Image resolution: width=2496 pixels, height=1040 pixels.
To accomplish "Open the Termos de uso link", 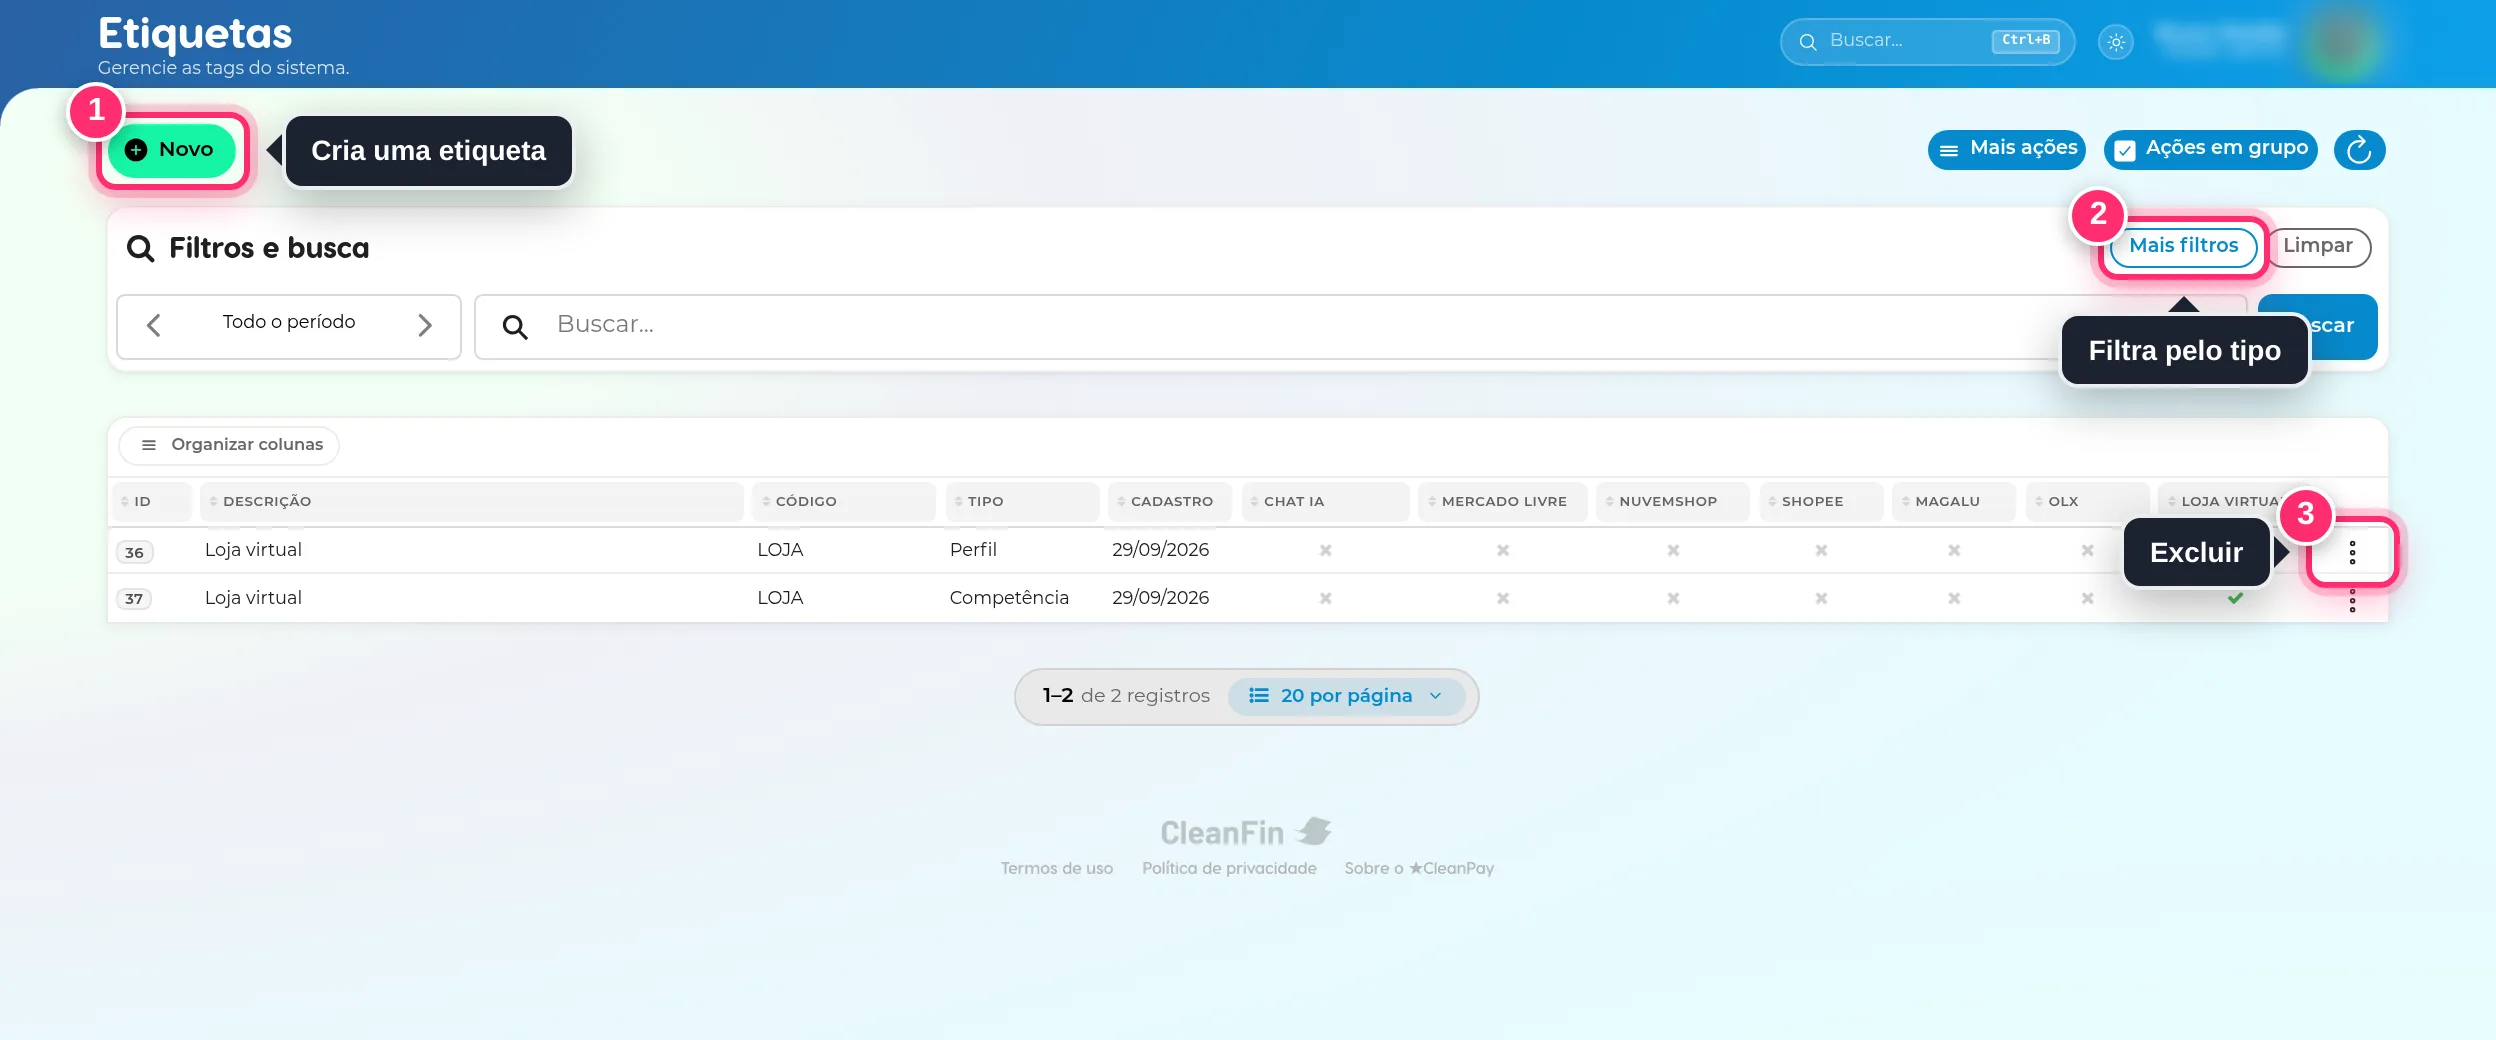I will click(x=1057, y=869).
